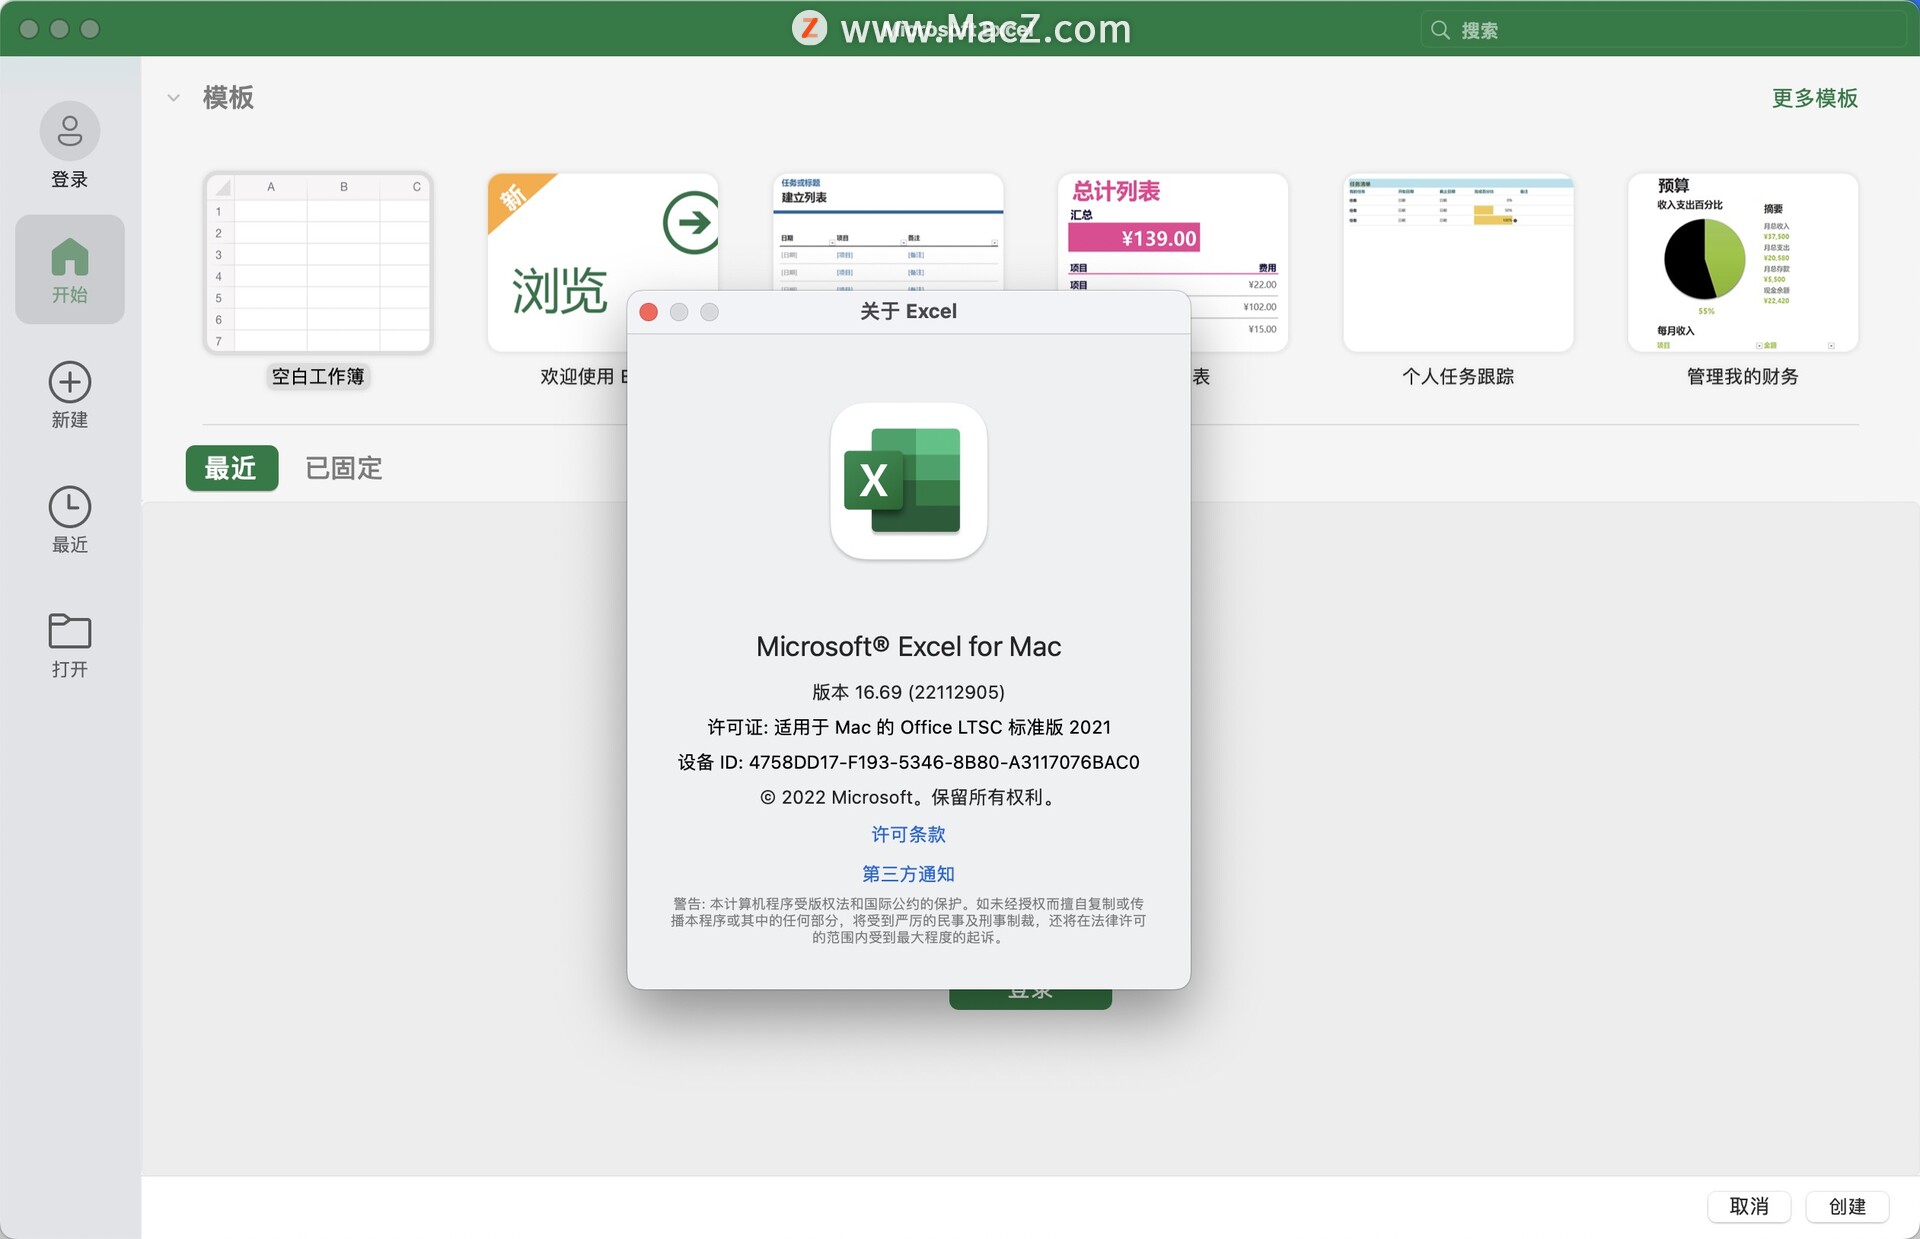The width and height of the screenshot is (1920, 1239).
Task: Open the 管理我的财务 budget template
Action: tap(1742, 262)
